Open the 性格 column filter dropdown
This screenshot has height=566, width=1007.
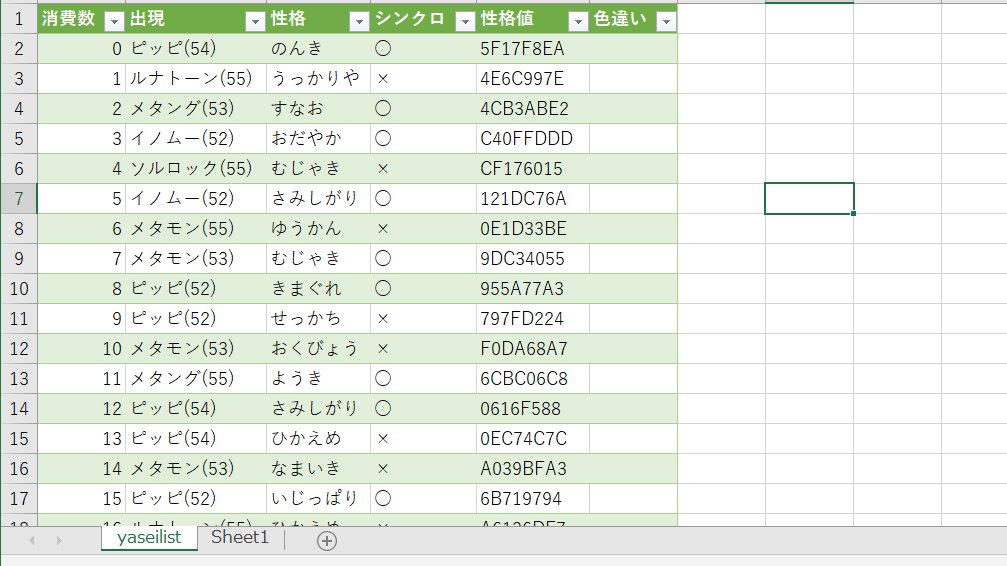click(359, 22)
